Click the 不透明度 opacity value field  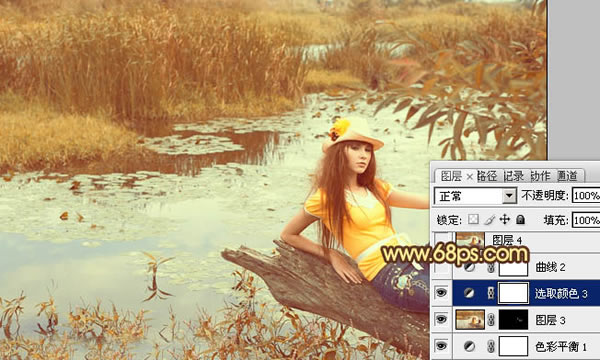point(586,195)
